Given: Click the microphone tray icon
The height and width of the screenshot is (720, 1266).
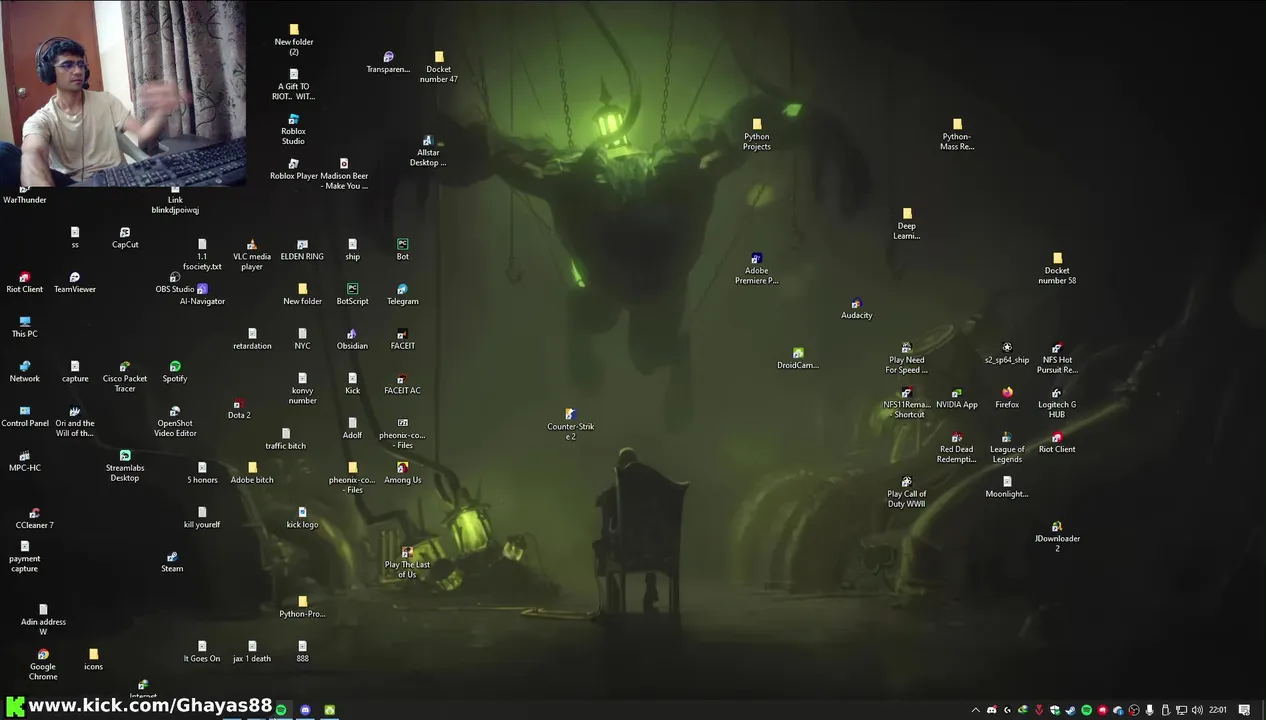Looking at the screenshot, I should coord(1149,710).
